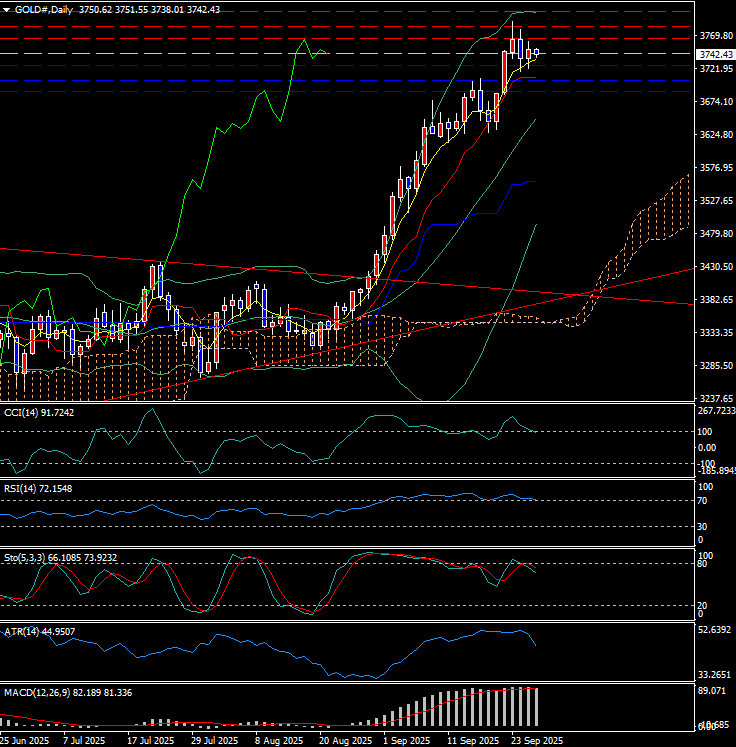This screenshot has width=736, height=747.
Task: Click the CCI 100 level scale label
Action: pyautogui.click(x=705, y=432)
